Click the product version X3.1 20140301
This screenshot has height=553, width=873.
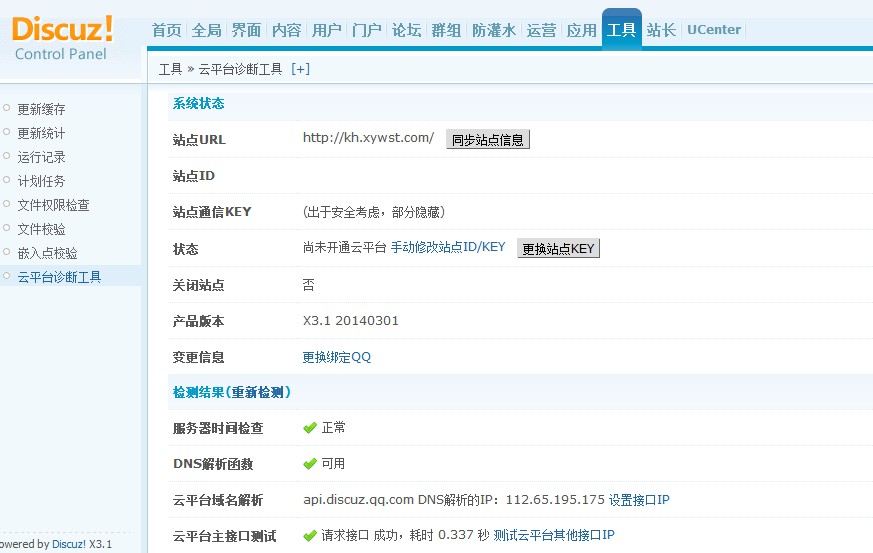[x=351, y=321]
